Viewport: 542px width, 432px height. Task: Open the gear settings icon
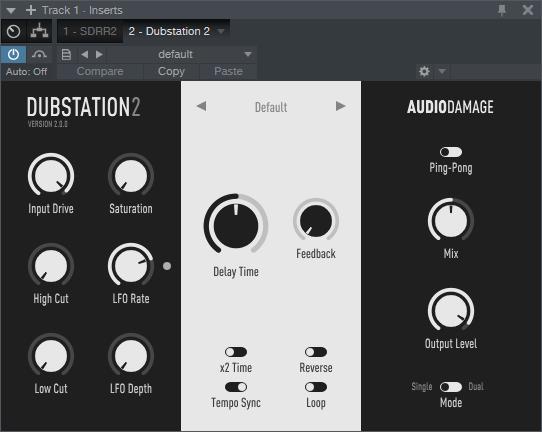pyautogui.click(x=424, y=71)
